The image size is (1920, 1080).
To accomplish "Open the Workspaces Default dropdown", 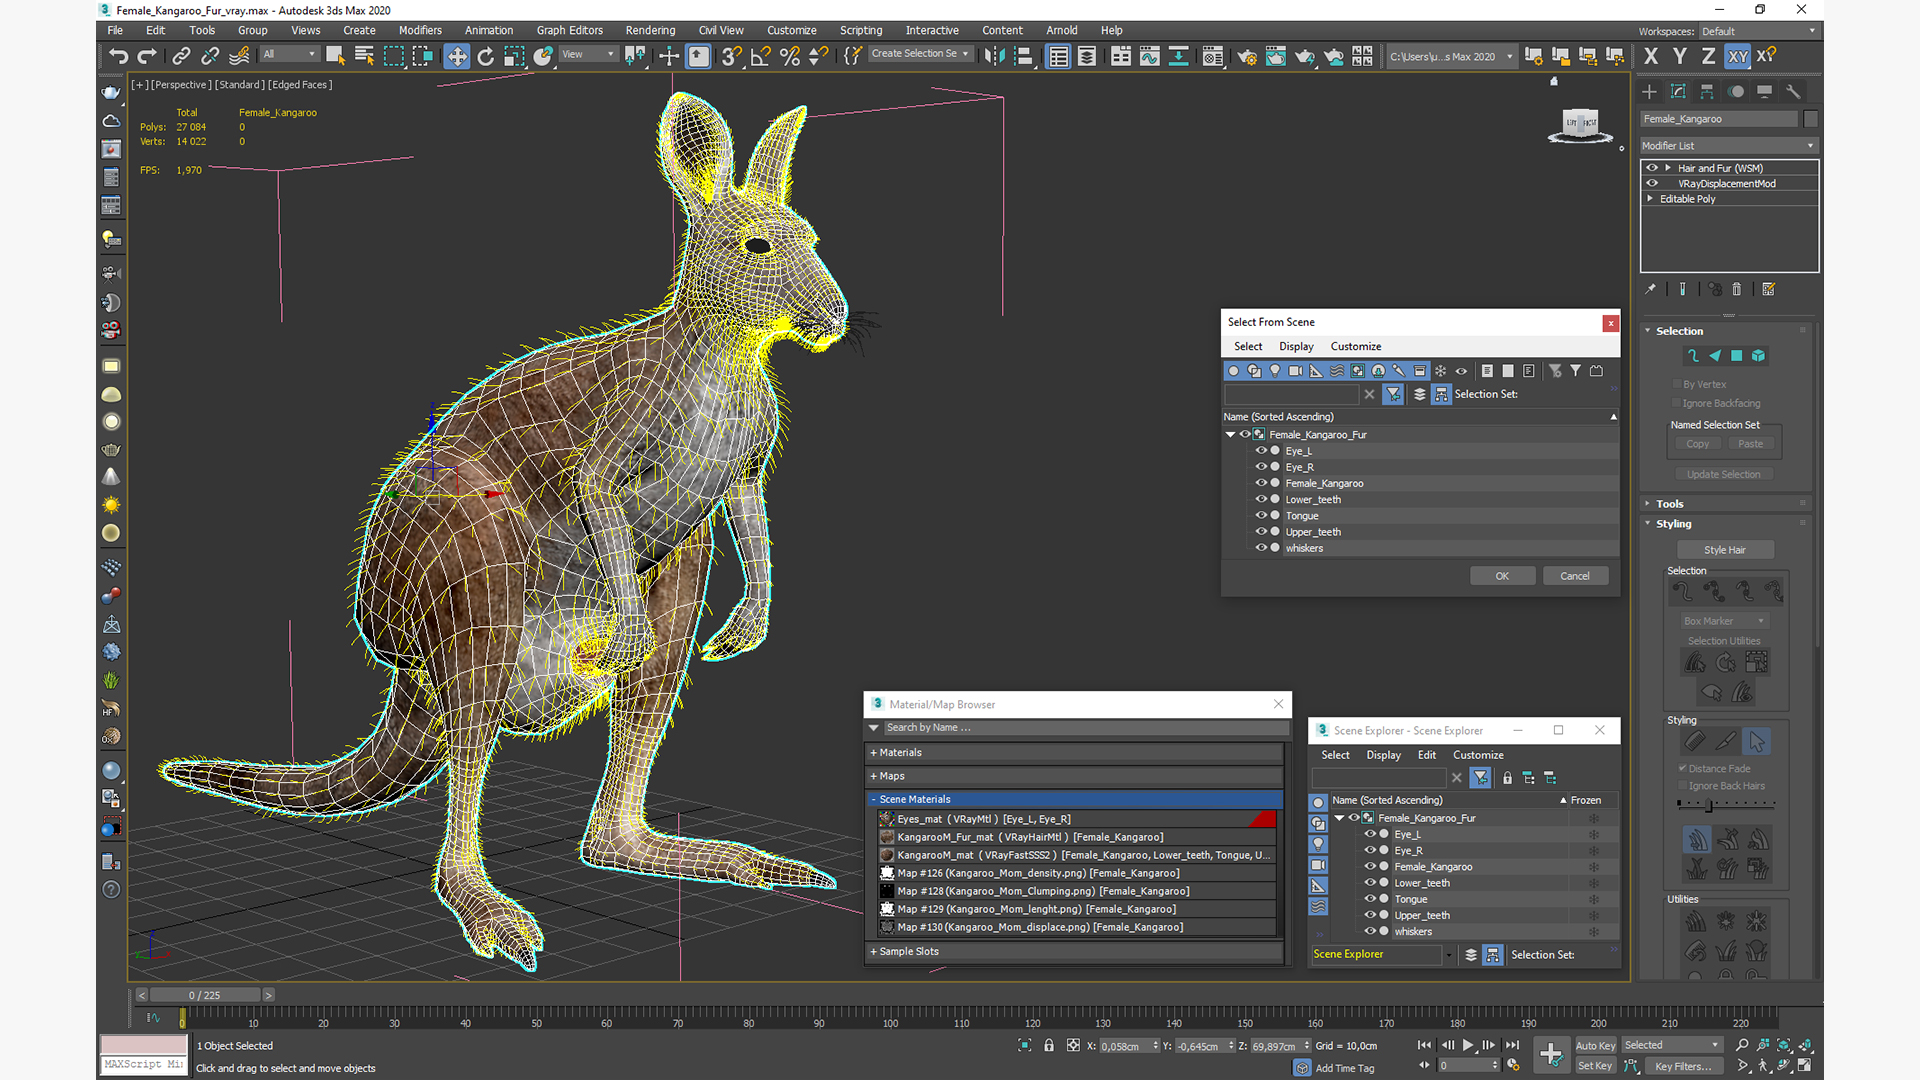I will coord(1759,31).
